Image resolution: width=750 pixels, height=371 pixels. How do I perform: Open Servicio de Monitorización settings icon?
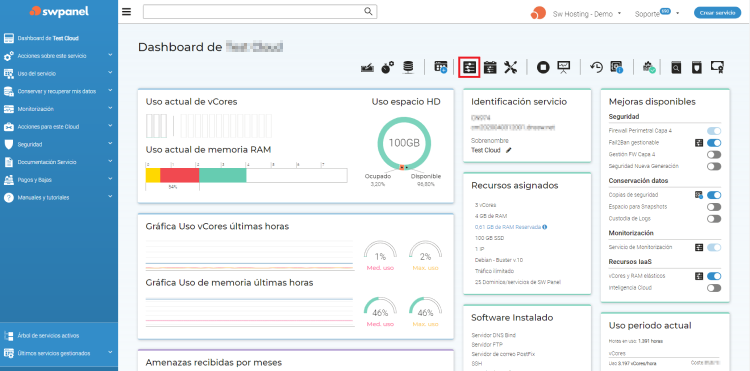click(x=699, y=247)
